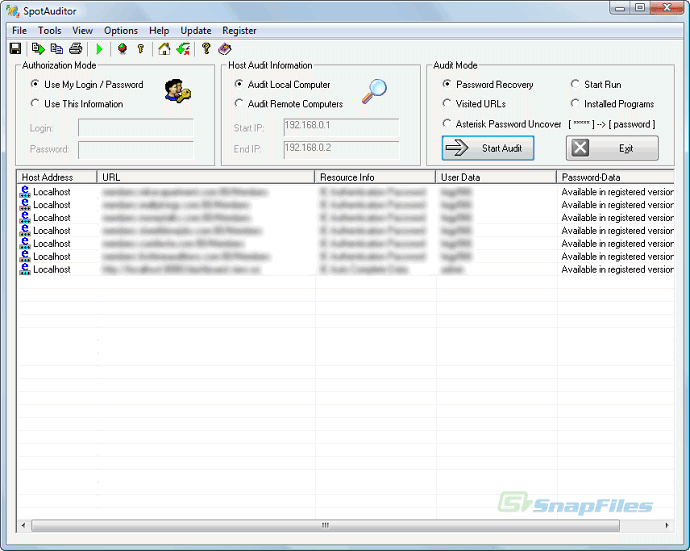Select the fourth Localhost row text
690x551 pixels.
[x=52, y=231]
